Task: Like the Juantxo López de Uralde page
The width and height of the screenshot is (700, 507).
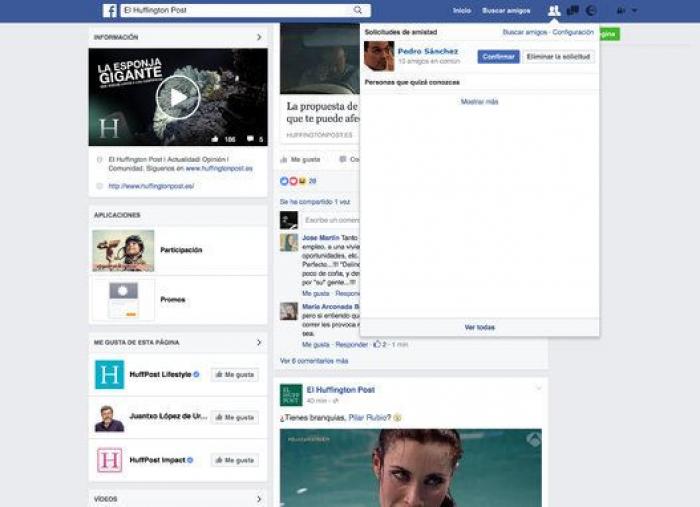Action: pyautogui.click(x=235, y=417)
